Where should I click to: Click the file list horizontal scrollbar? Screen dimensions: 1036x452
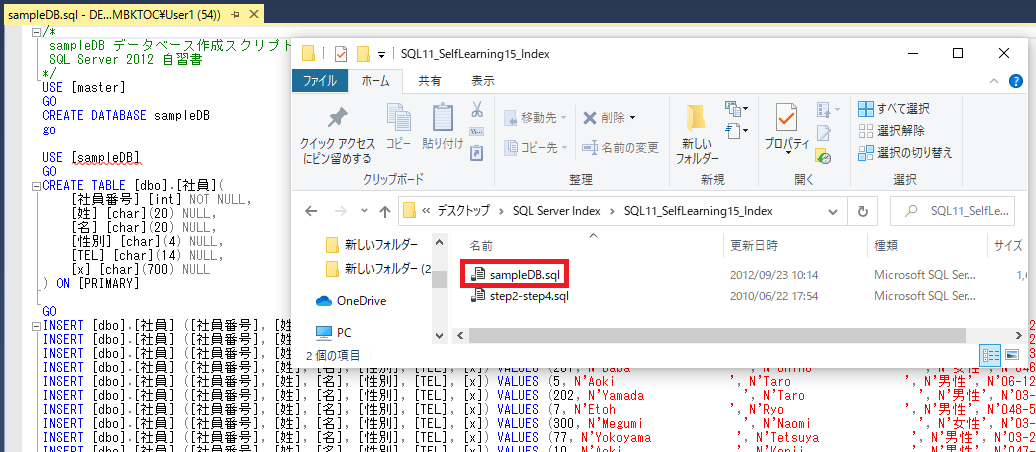point(720,334)
